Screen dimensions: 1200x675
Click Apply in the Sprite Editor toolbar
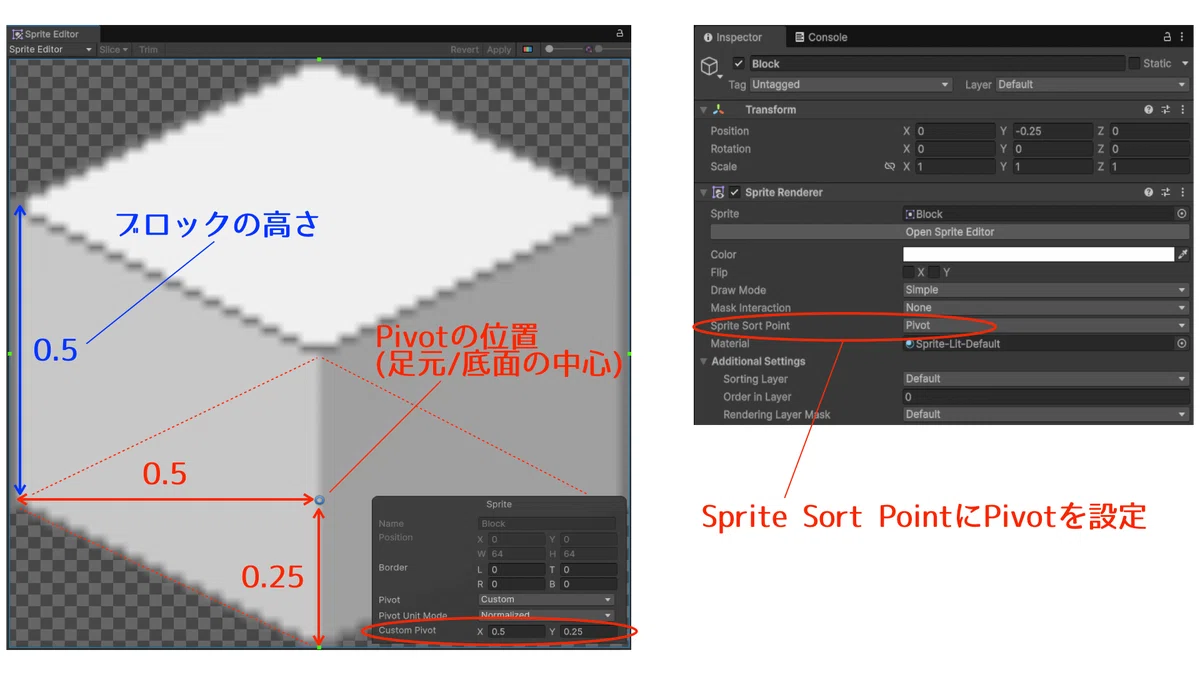pyautogui.click(x=499, y=49)
